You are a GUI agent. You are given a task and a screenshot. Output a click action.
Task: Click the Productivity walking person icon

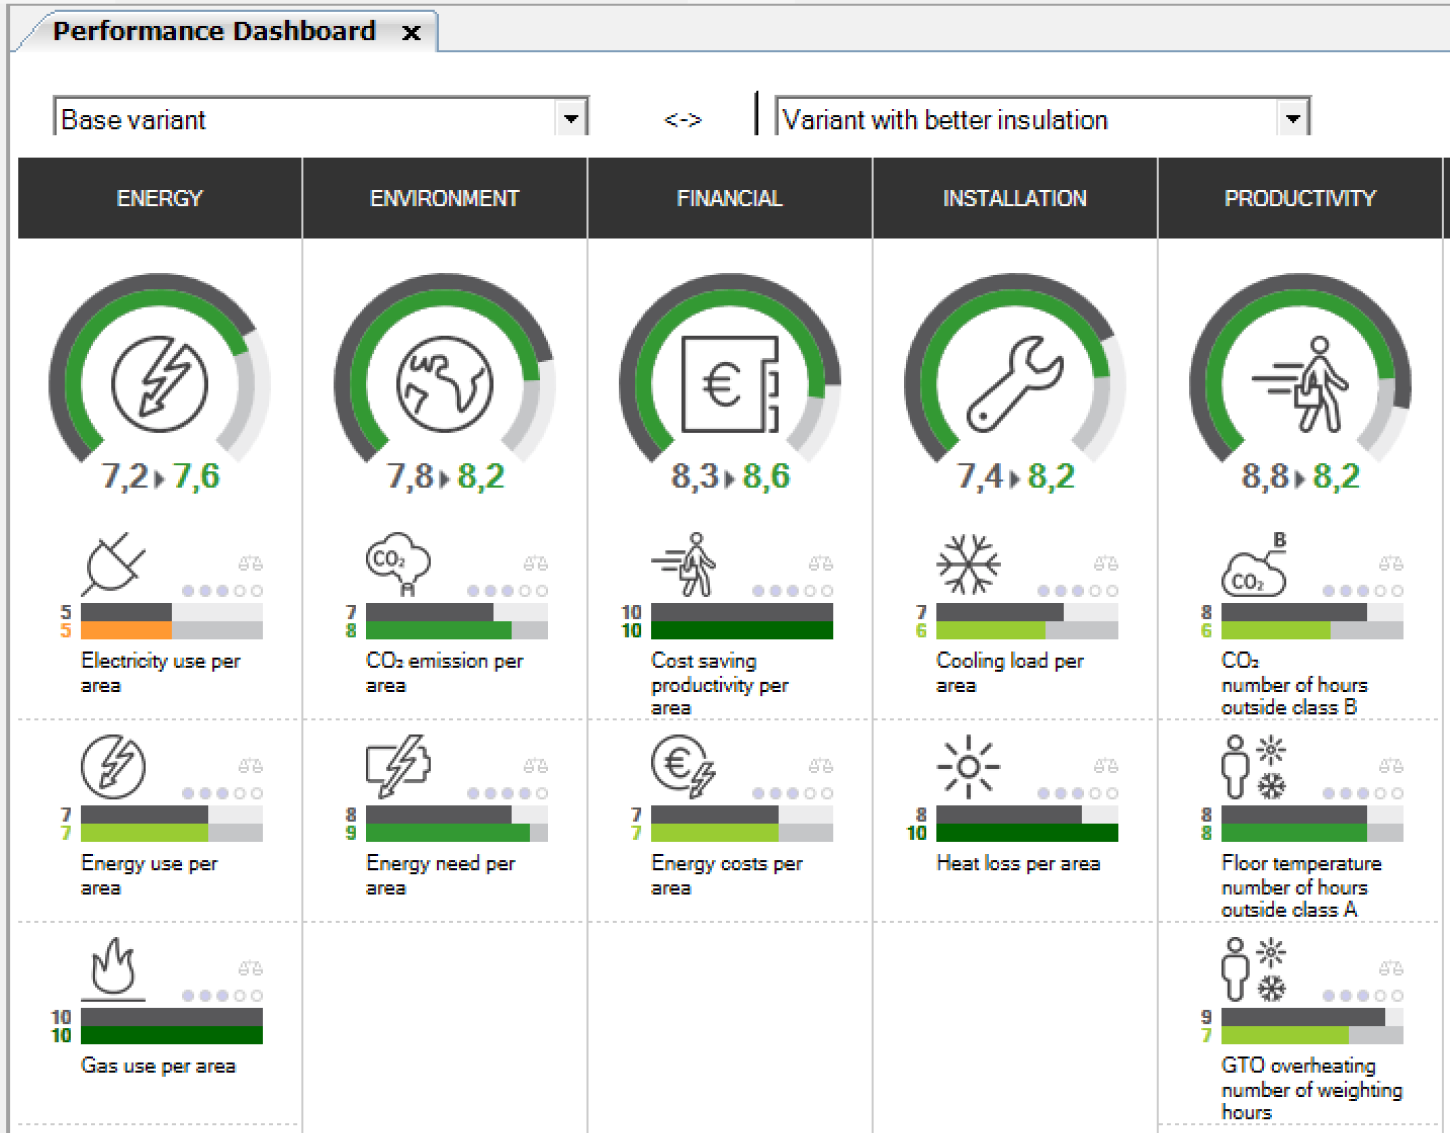(x=1300, y=384)
